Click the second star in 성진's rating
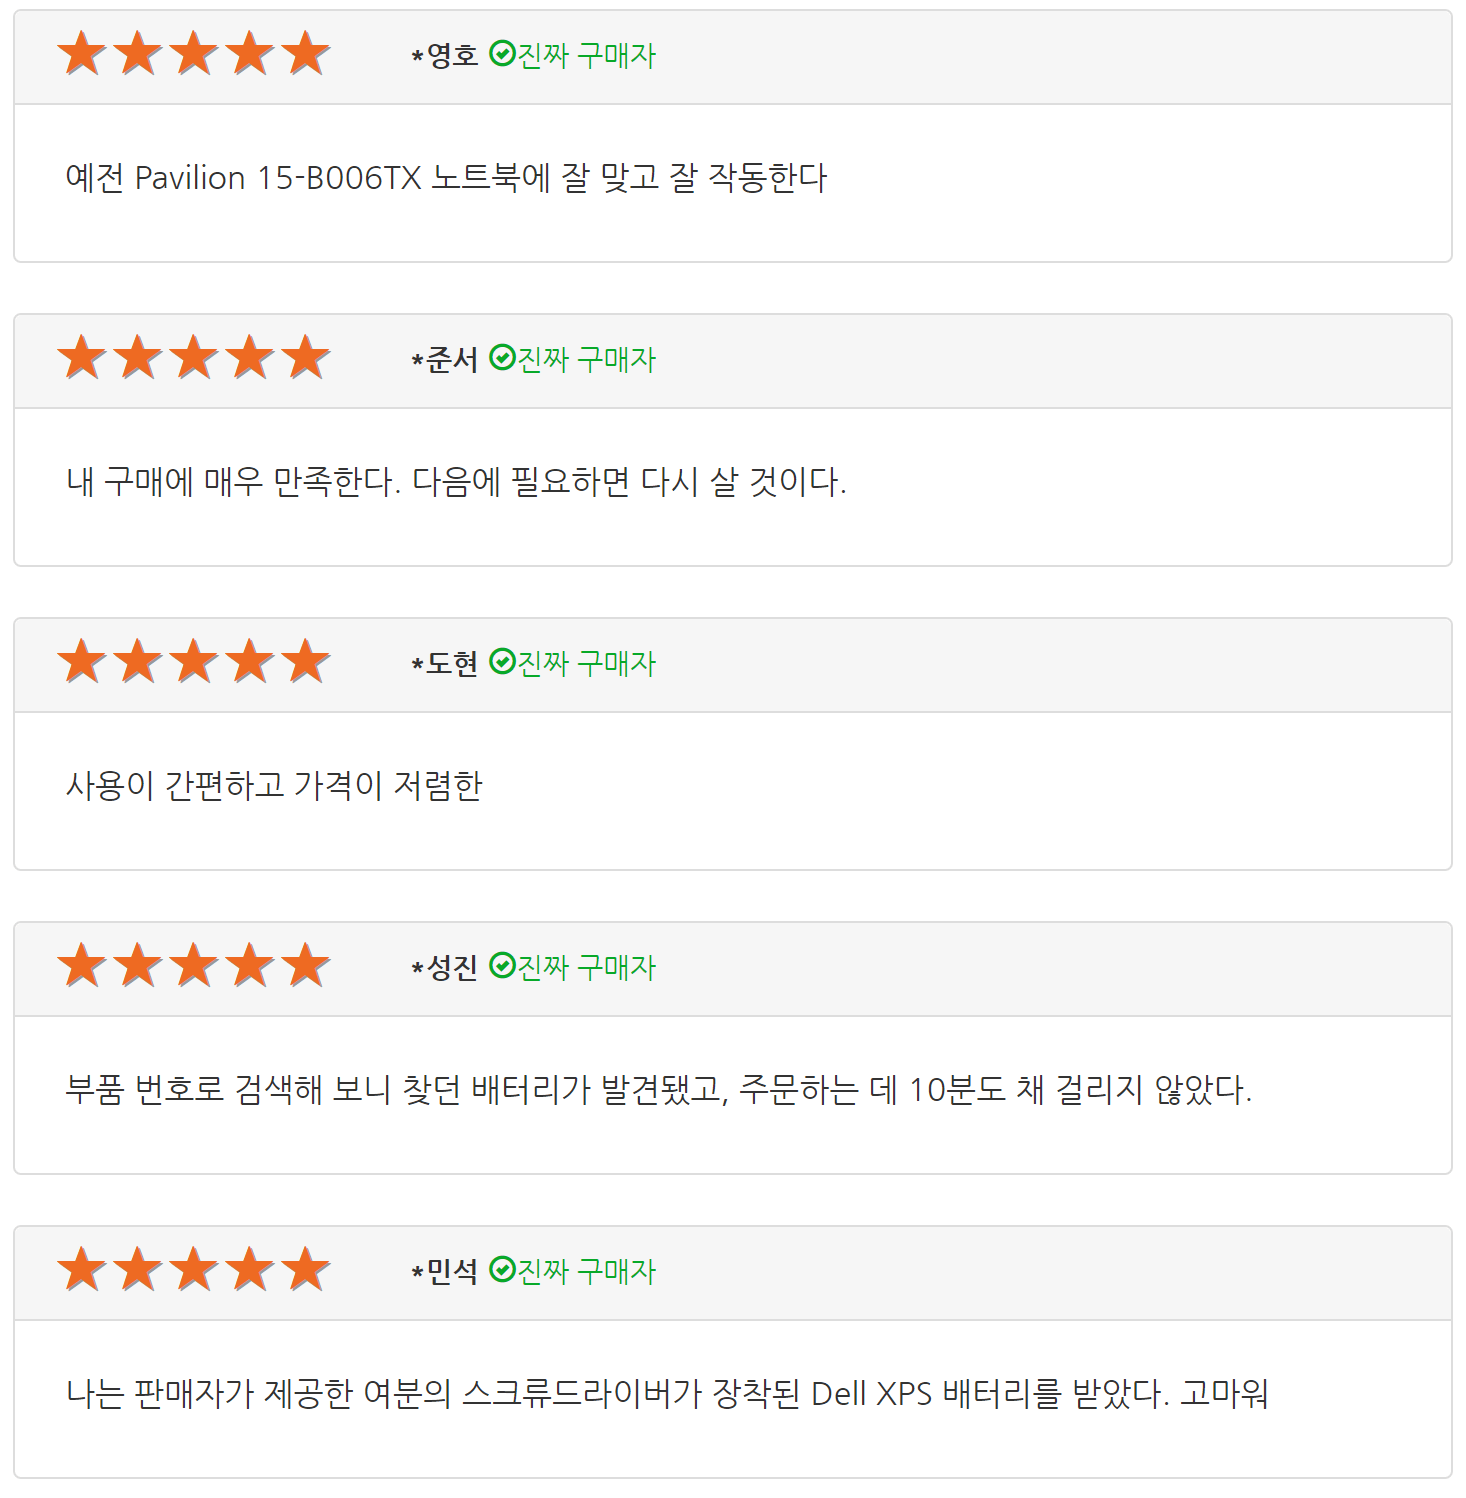 point(138,966)
